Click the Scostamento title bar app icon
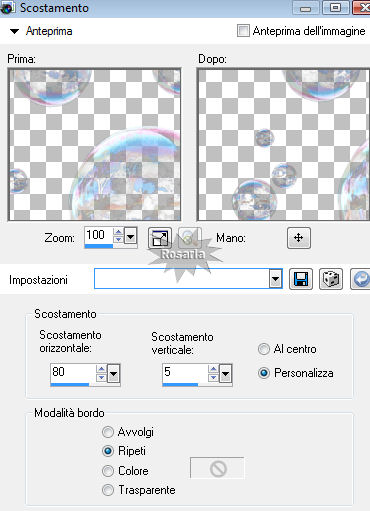Image resolution: width=370 pixels, height=511 pixels. pos(7,8)
